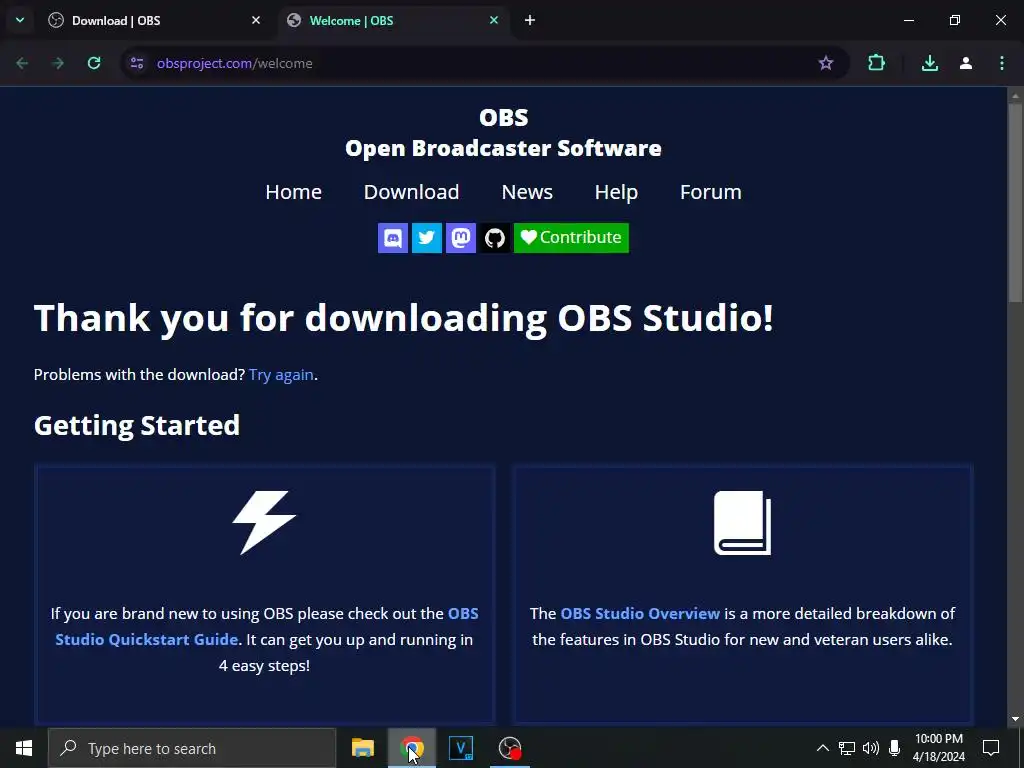This screenshot has width=1024, height=768.
Task: Open the profile avatar icon
Action: click(966, 63)
